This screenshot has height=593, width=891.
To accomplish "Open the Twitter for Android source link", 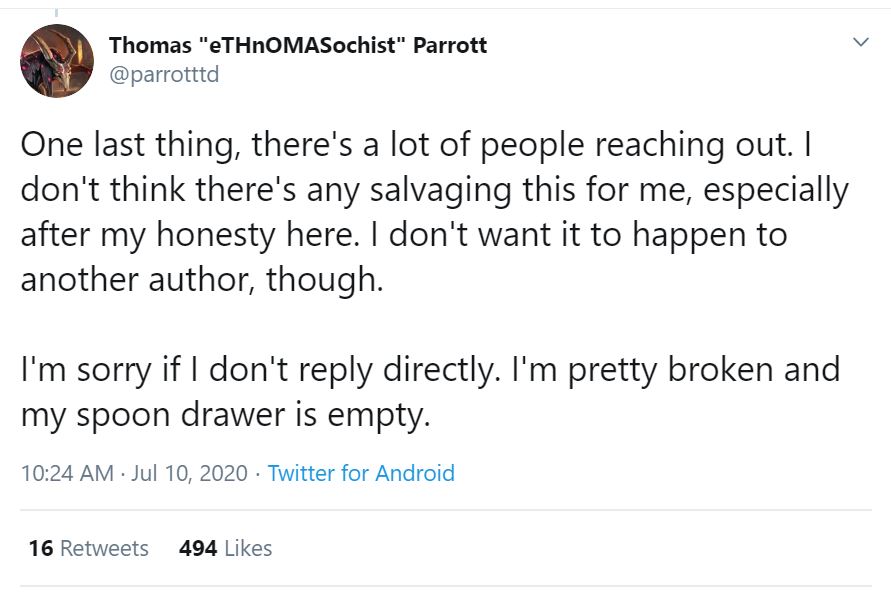I will pyautogui.click(x=361, y=473).
